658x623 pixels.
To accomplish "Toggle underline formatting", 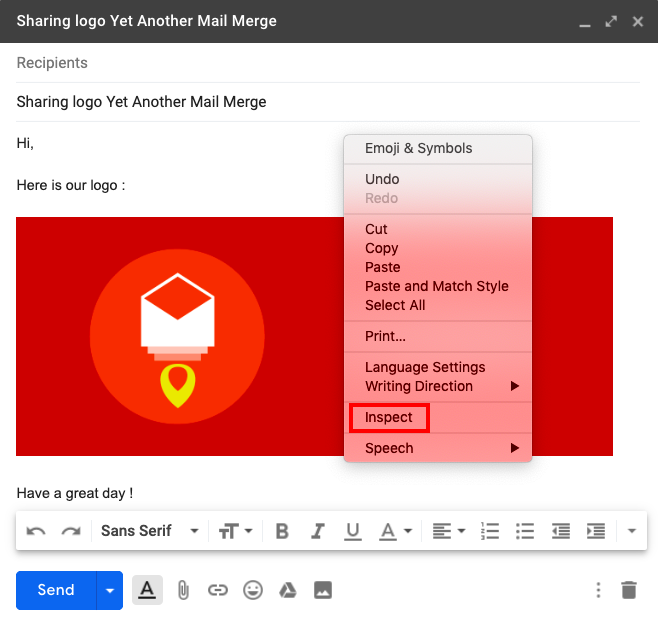I will (352, 531).
